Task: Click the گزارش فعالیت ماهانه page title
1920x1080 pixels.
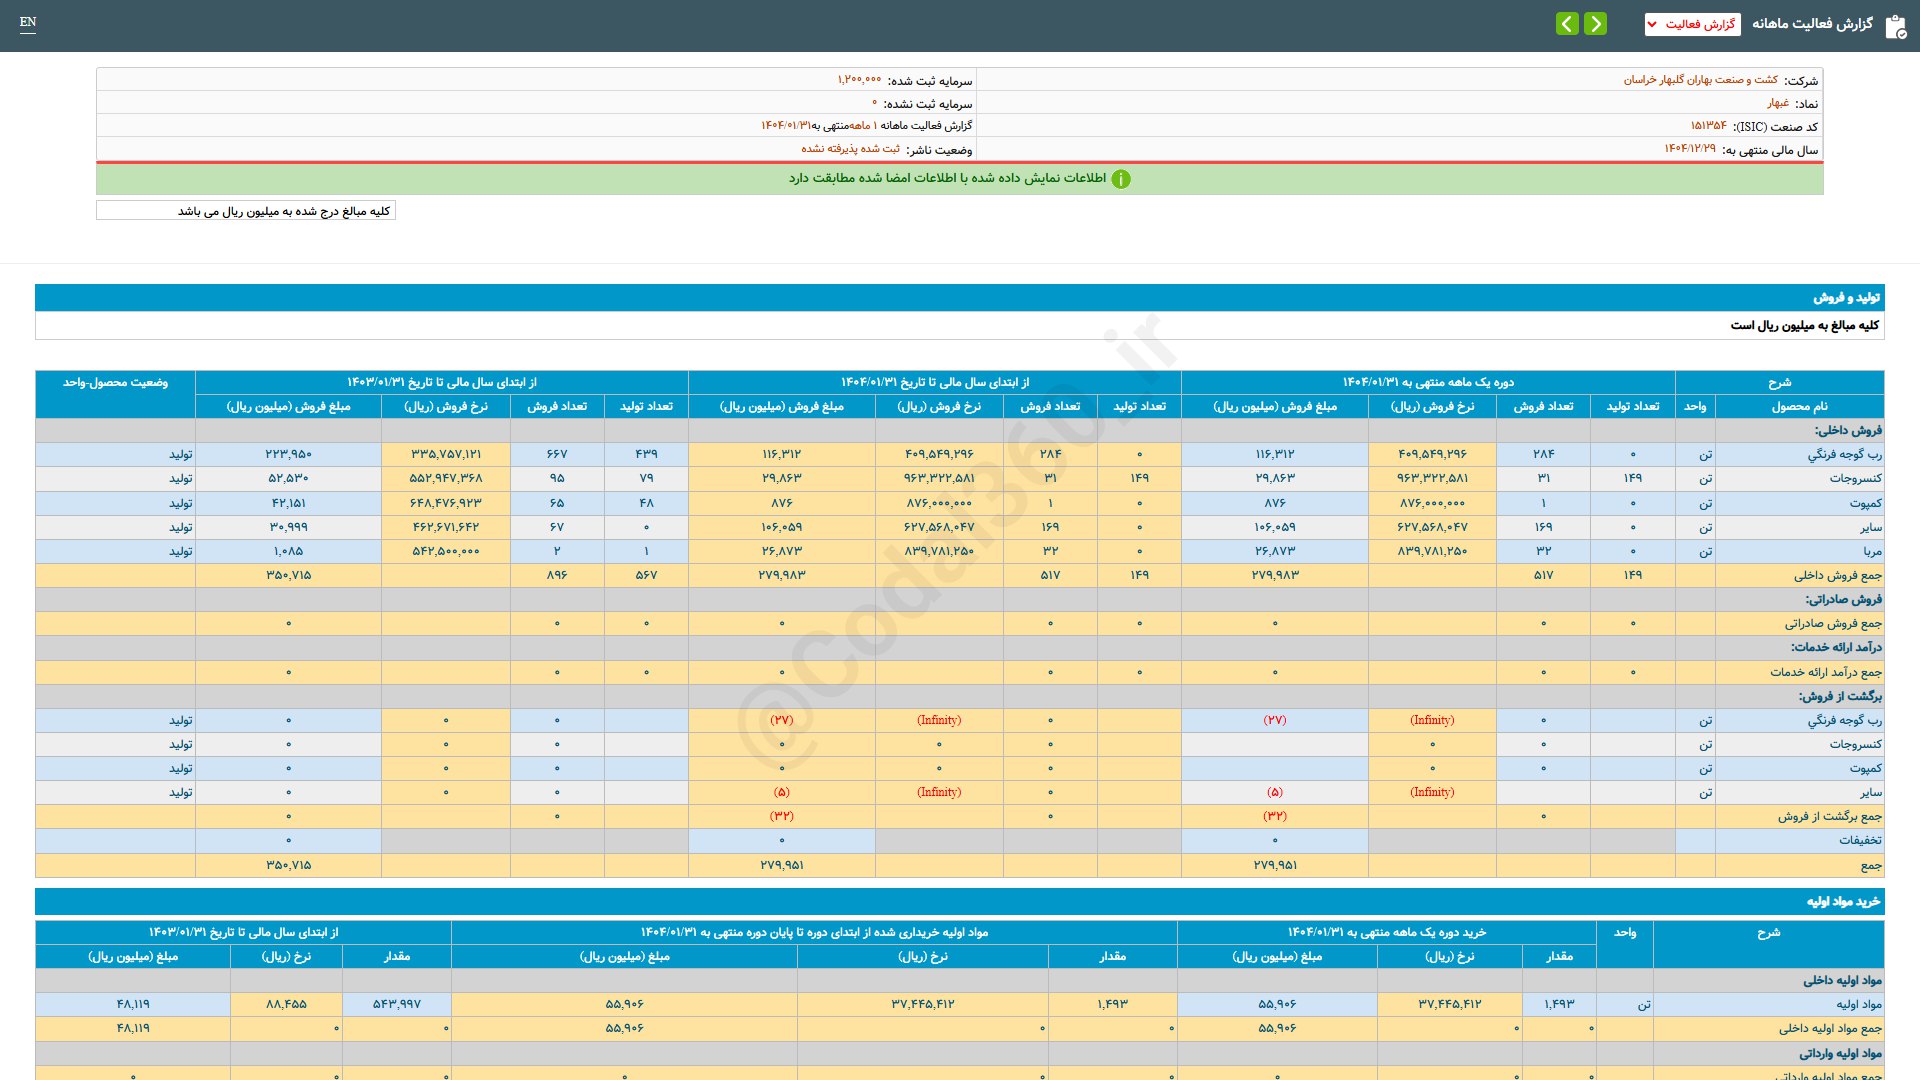Action: pos(1812,24)
